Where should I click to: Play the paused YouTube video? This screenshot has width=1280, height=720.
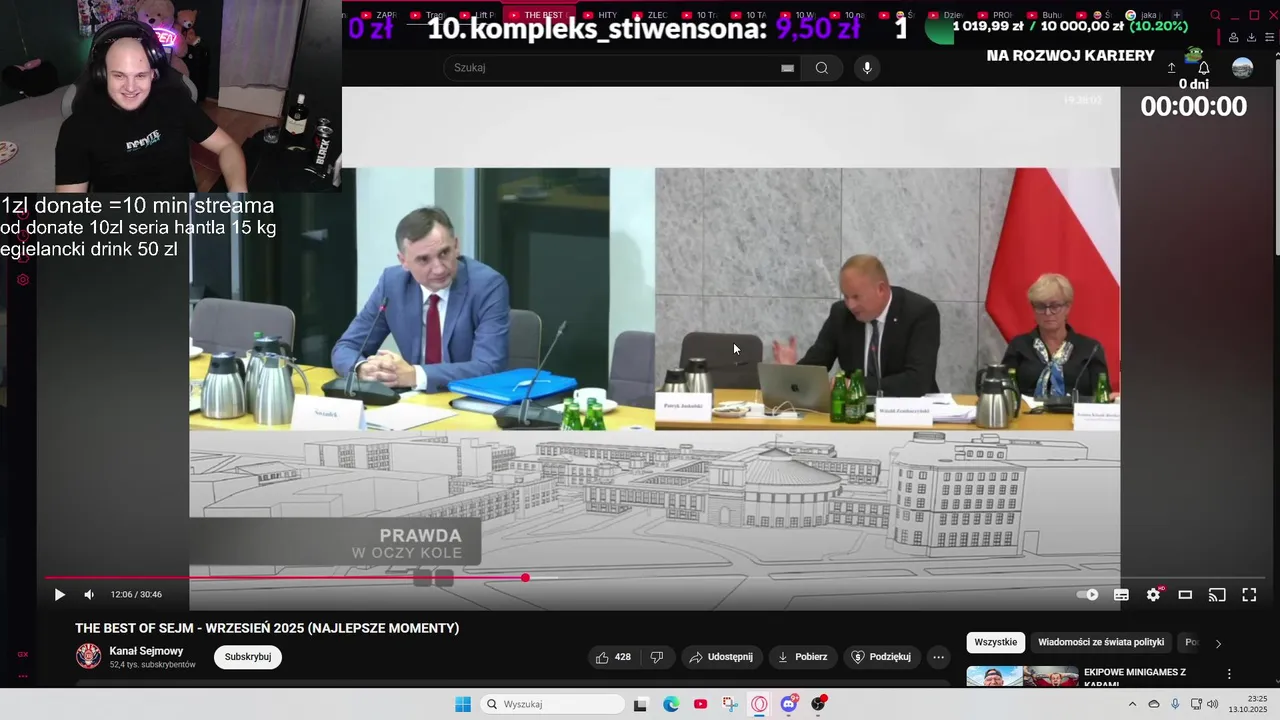point(59,595)
